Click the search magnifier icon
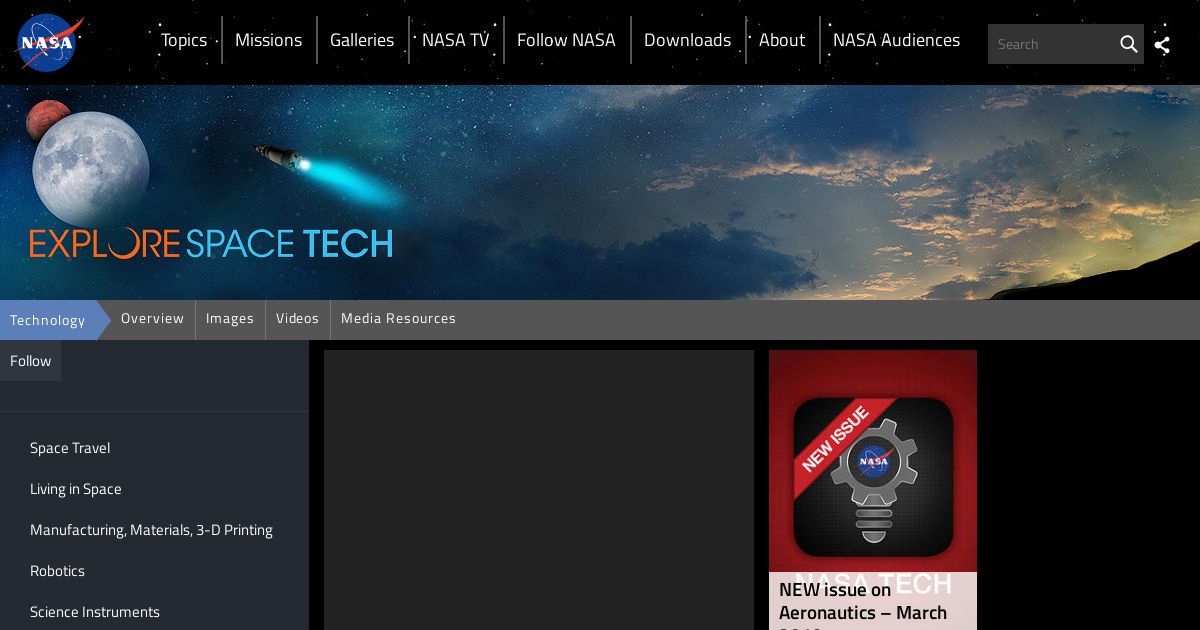The height and width of the screenshot is (630, 1200). point(1129,44)
